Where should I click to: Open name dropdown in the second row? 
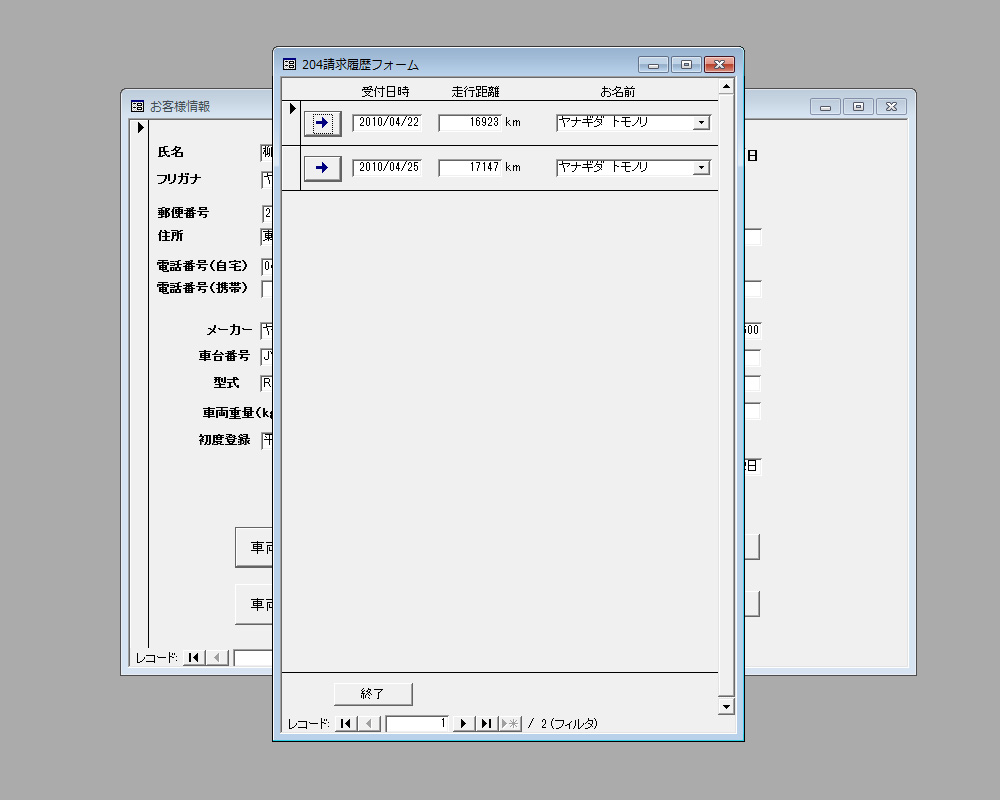point(701,168)
